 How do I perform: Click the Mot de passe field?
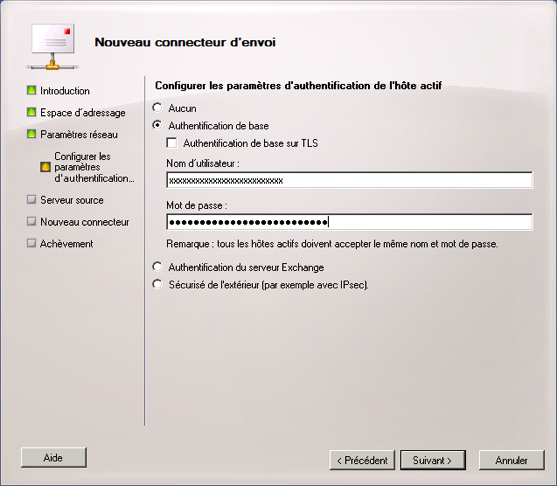point(350,222)
